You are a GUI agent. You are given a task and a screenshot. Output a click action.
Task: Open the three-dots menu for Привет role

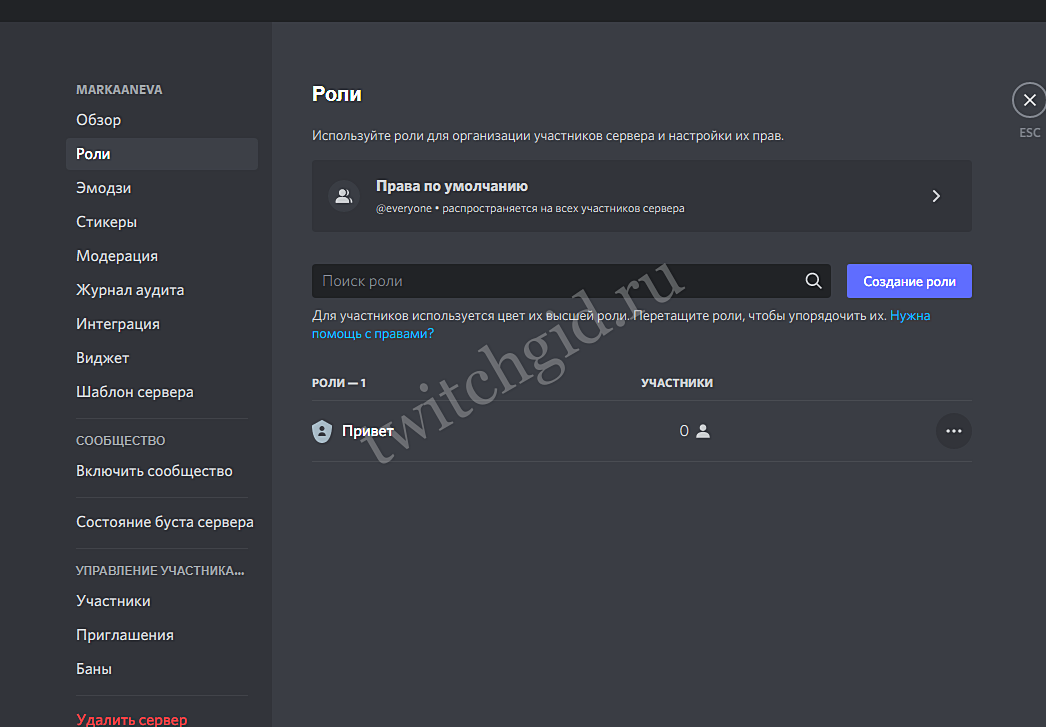(953, 431)
